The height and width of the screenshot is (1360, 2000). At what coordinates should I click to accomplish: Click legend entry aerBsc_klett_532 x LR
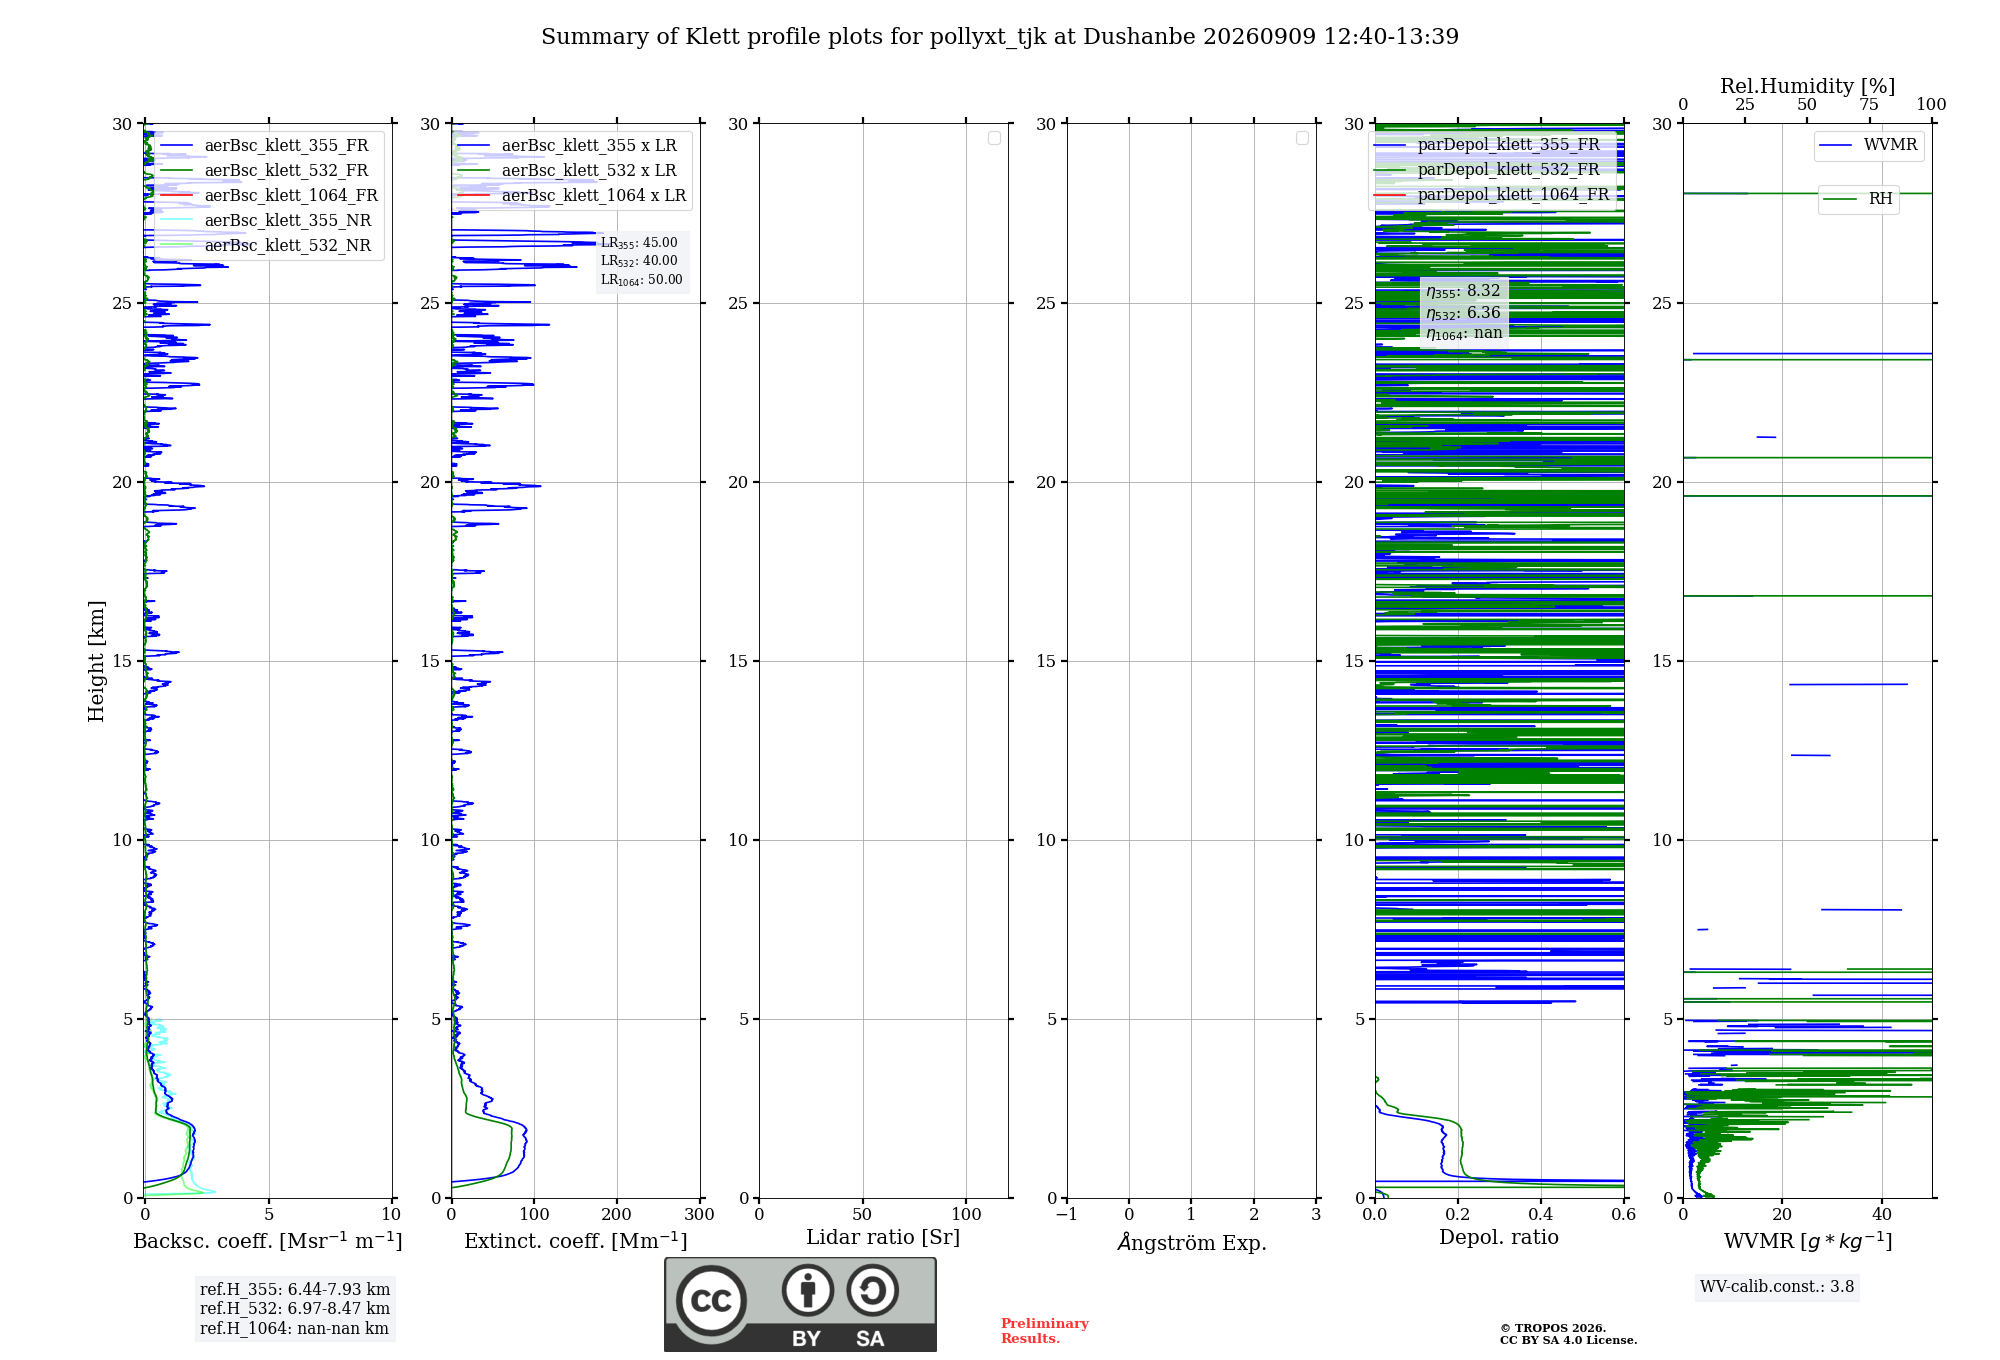tap(589, 171)
